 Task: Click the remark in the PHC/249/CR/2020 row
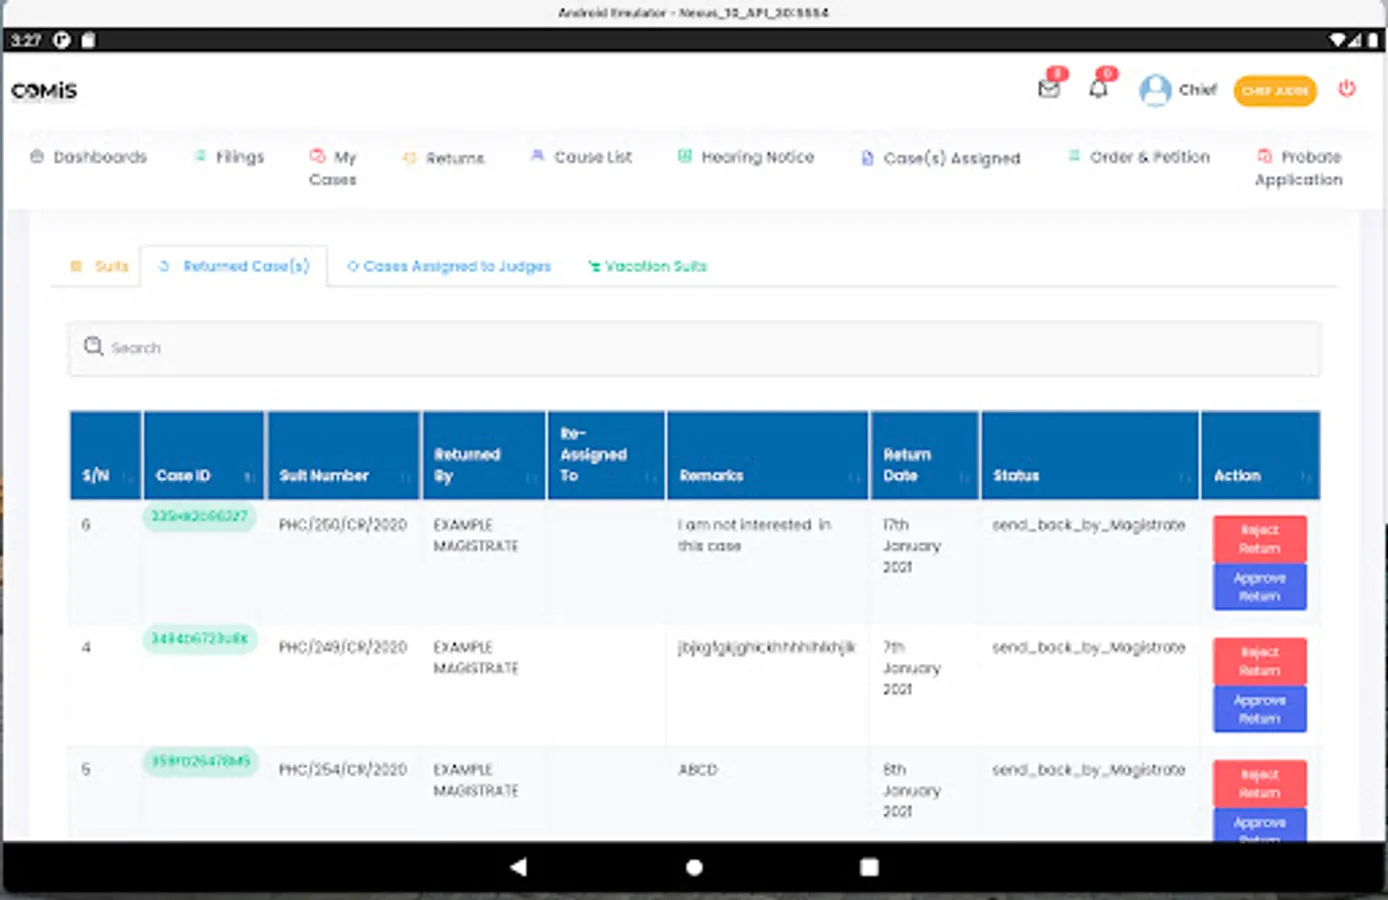click(x=767, y=647)
